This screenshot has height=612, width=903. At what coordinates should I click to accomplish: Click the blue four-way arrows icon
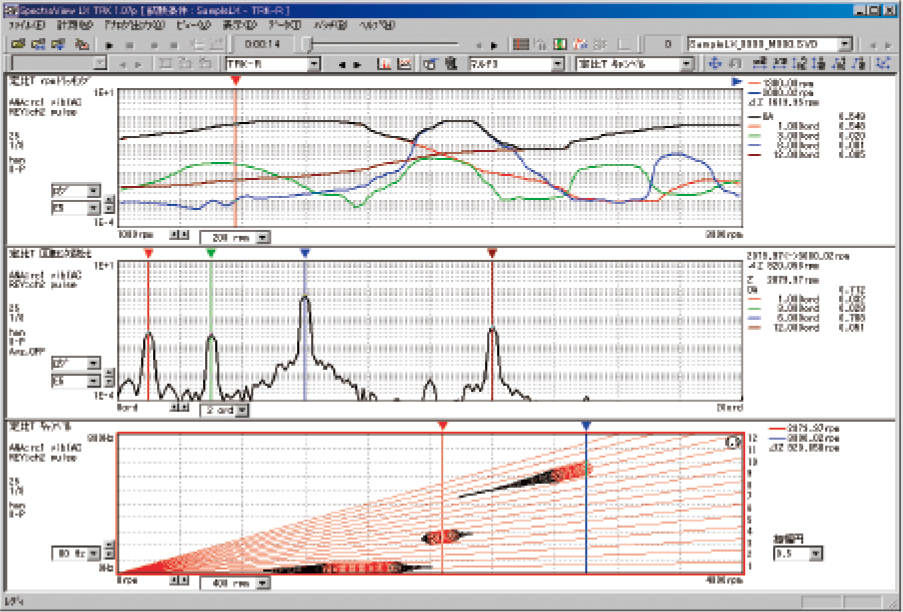(x=715, y=63)
